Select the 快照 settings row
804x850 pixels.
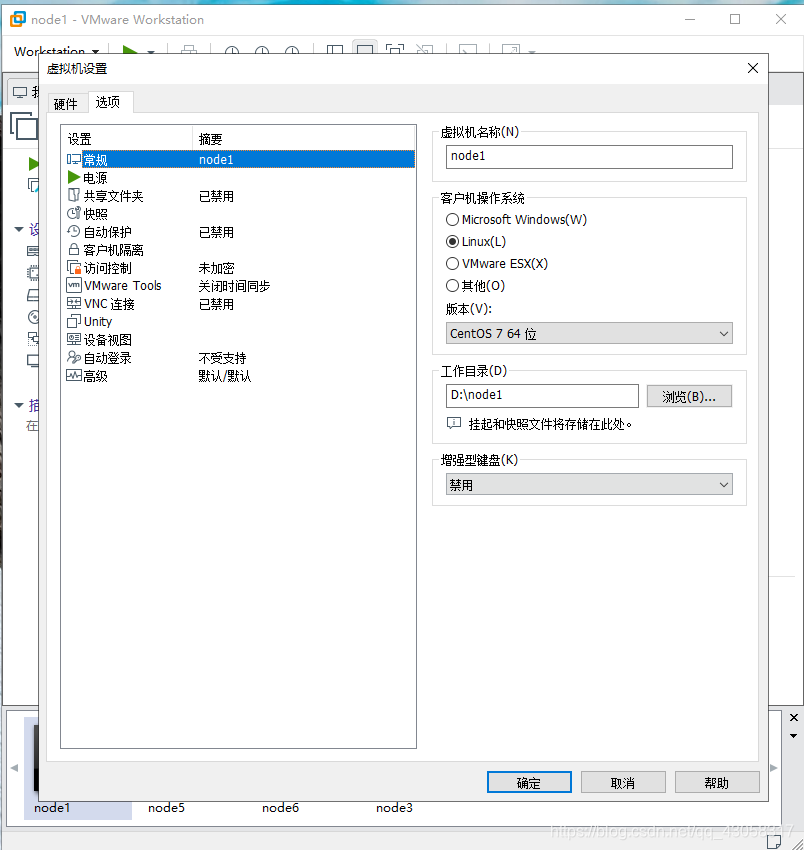240,214
